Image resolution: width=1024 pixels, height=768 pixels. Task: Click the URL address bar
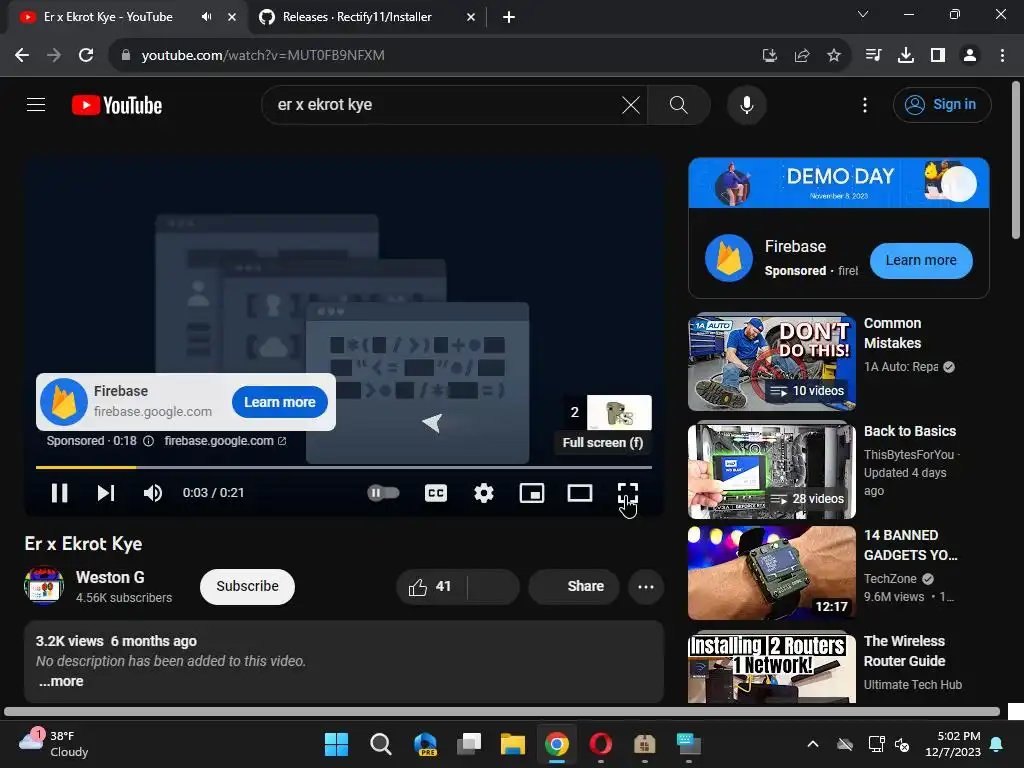(431, 56)
